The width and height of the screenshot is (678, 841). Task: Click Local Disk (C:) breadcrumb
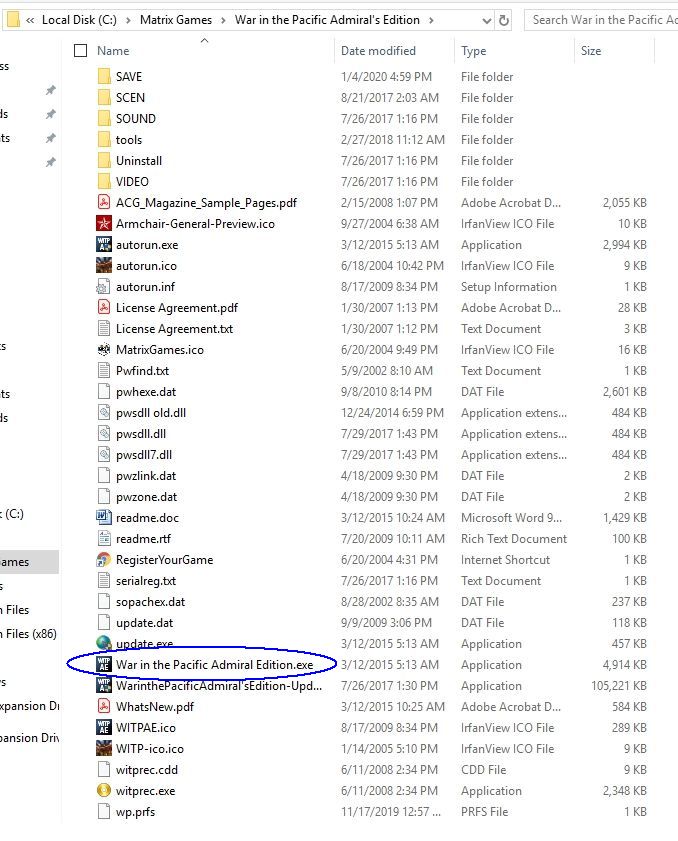(79, 20)
